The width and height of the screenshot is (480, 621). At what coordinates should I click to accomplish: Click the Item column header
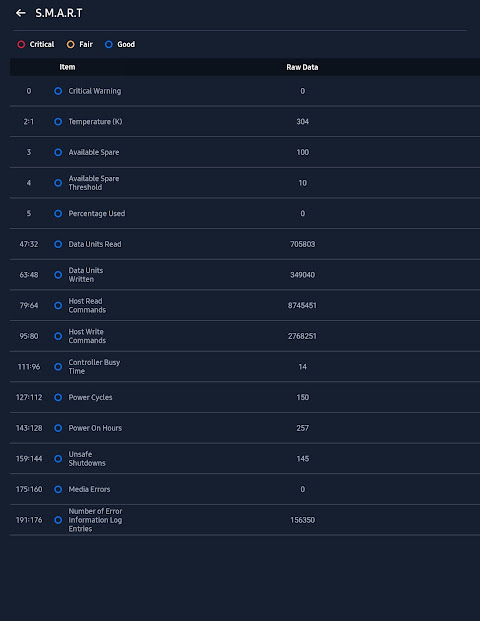pos(67,67)
